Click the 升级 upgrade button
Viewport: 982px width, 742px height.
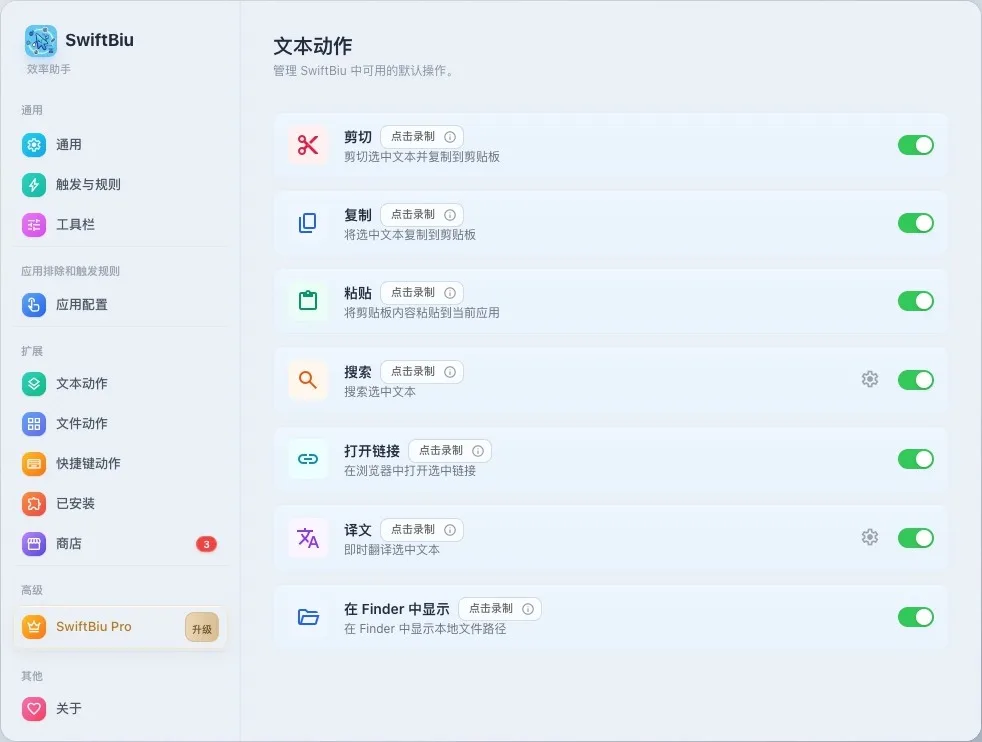coord(202,627)
